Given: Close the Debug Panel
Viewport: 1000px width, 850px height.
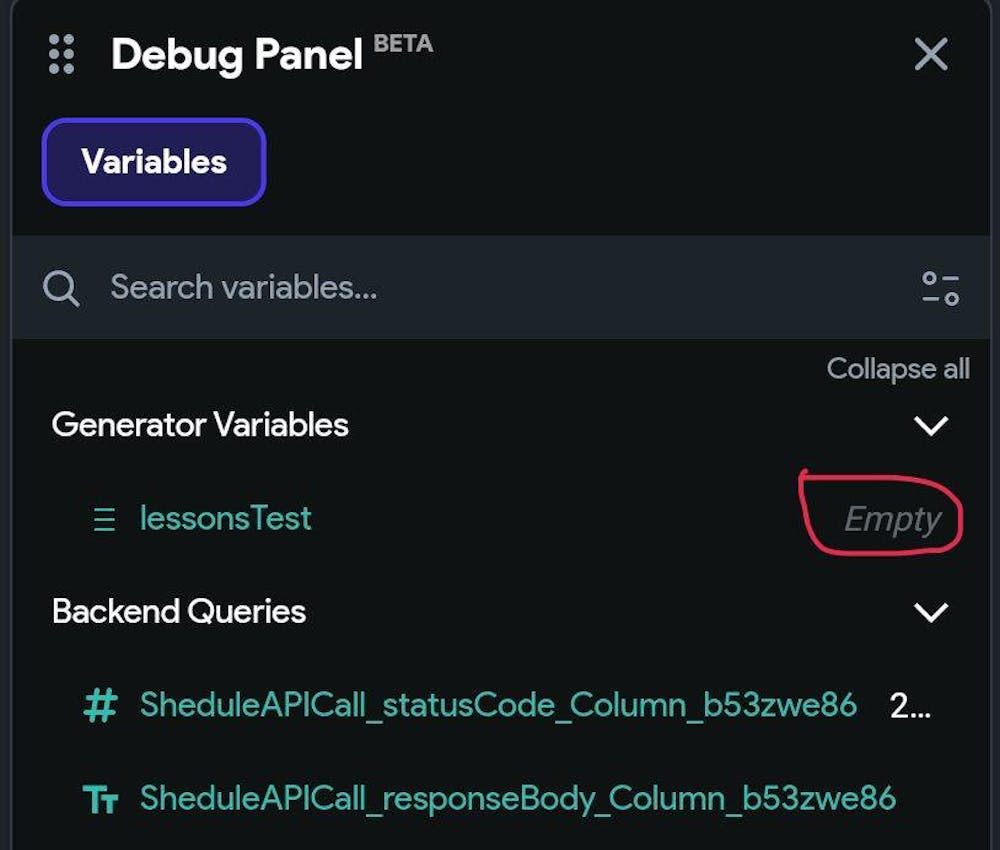Looking at the screenshot, I should (930, 54).
